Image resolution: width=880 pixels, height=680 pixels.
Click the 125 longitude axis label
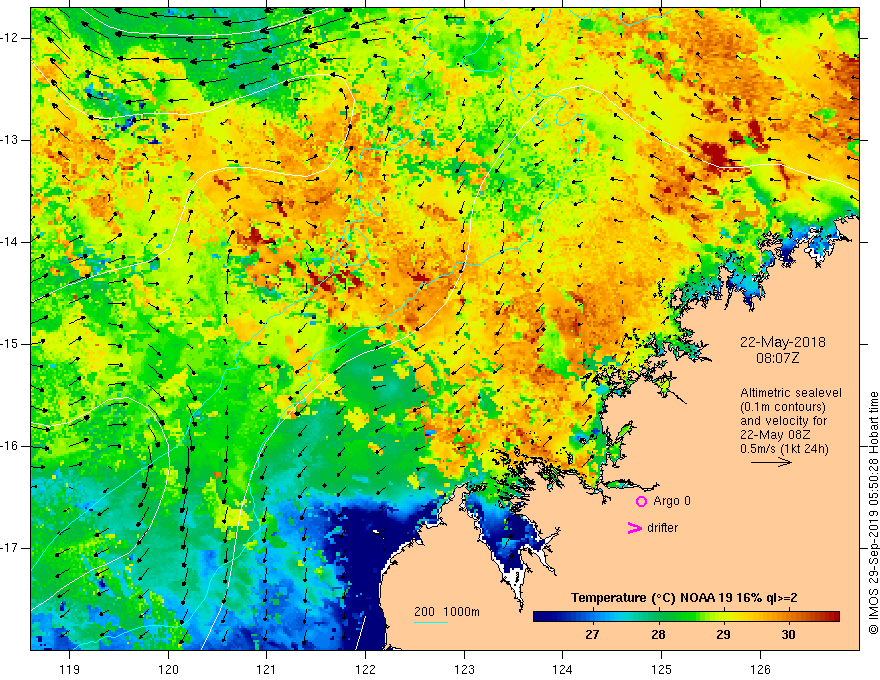coord(662,669)
